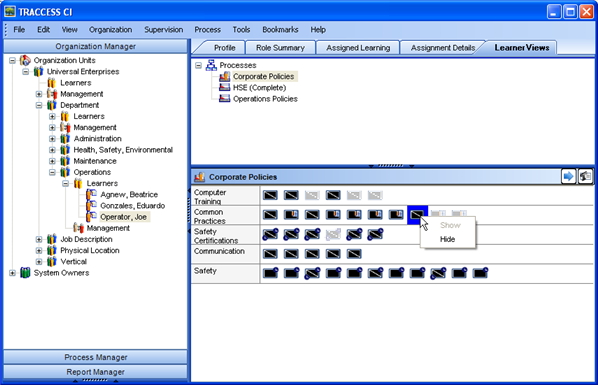The image size is (598, 385).
Task: Click the Organization Units root icon
Action: coord(25,60)
